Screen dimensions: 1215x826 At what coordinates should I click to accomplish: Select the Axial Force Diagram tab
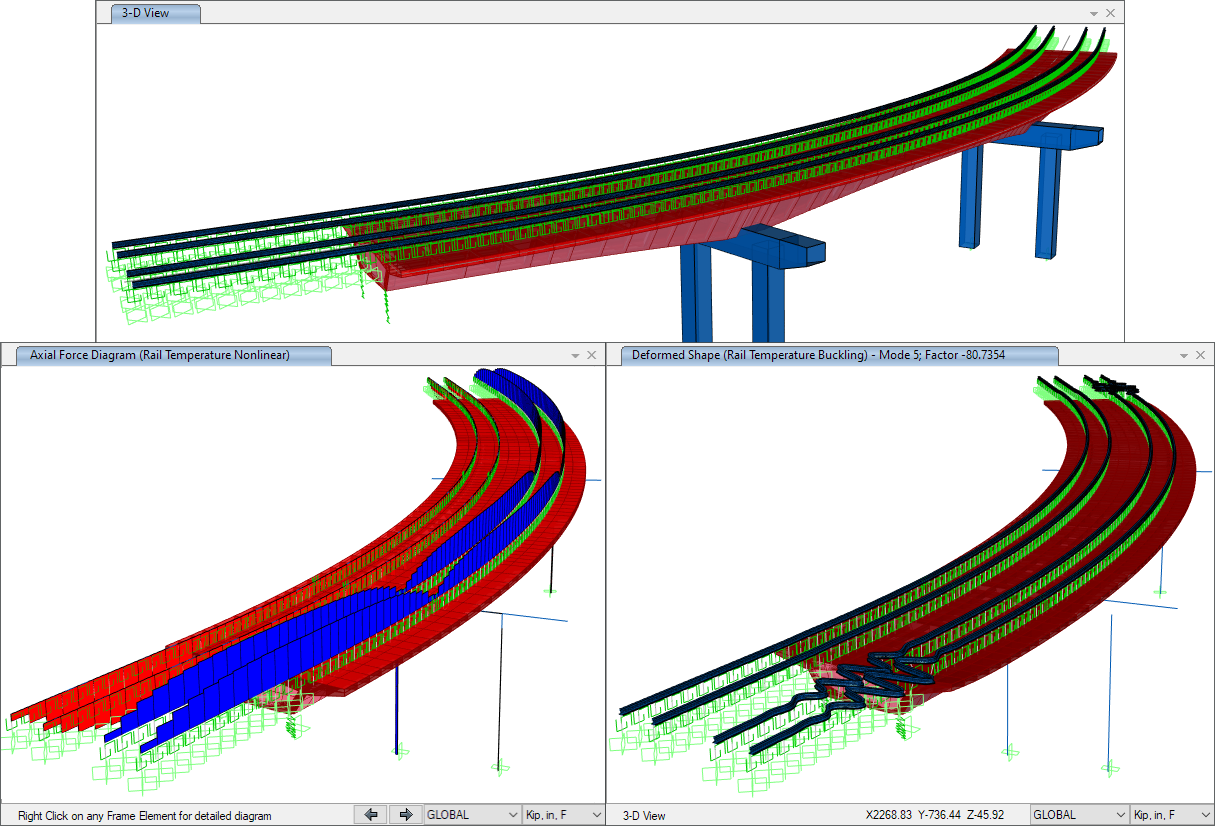[x=166, y=355]
